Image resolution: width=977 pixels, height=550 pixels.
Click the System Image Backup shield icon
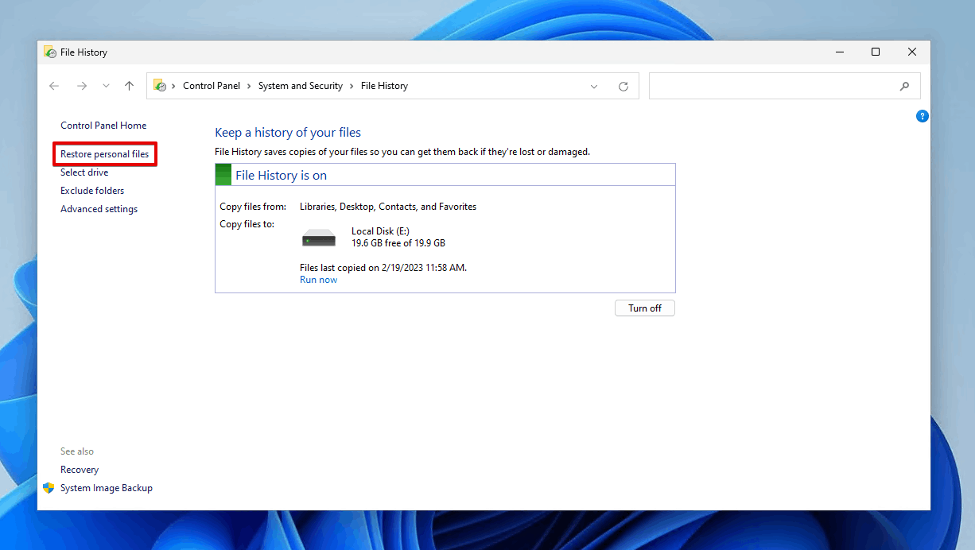49,488
